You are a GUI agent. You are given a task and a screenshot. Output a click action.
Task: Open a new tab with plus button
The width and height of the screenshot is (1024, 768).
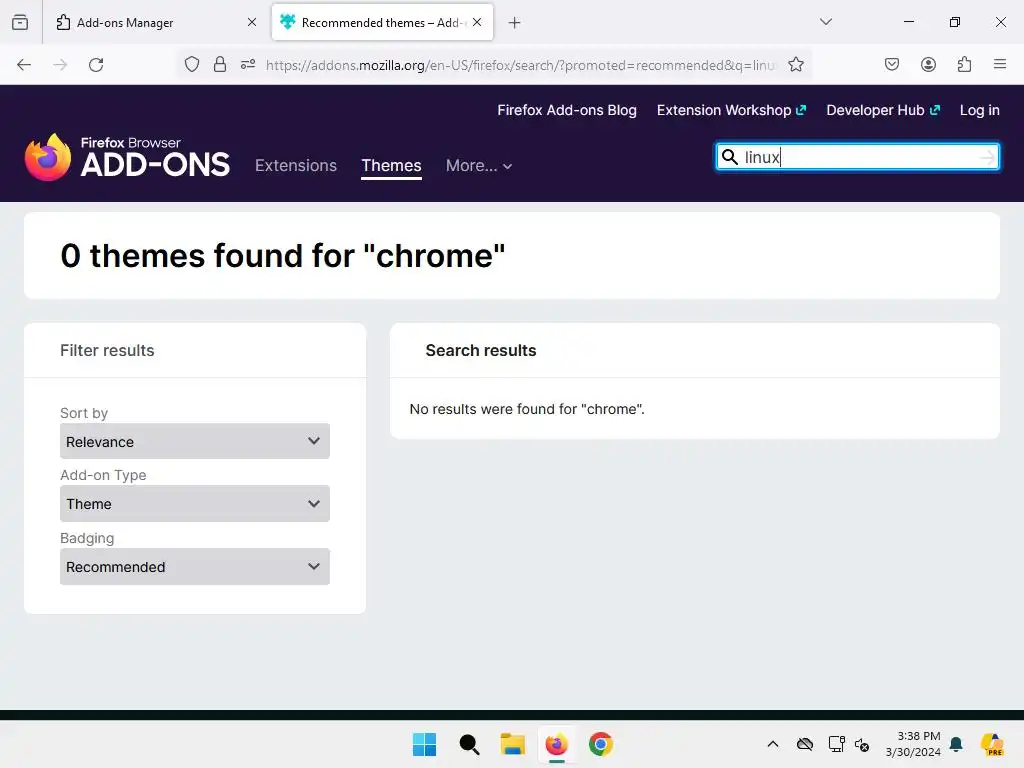(x=515, y=23)
